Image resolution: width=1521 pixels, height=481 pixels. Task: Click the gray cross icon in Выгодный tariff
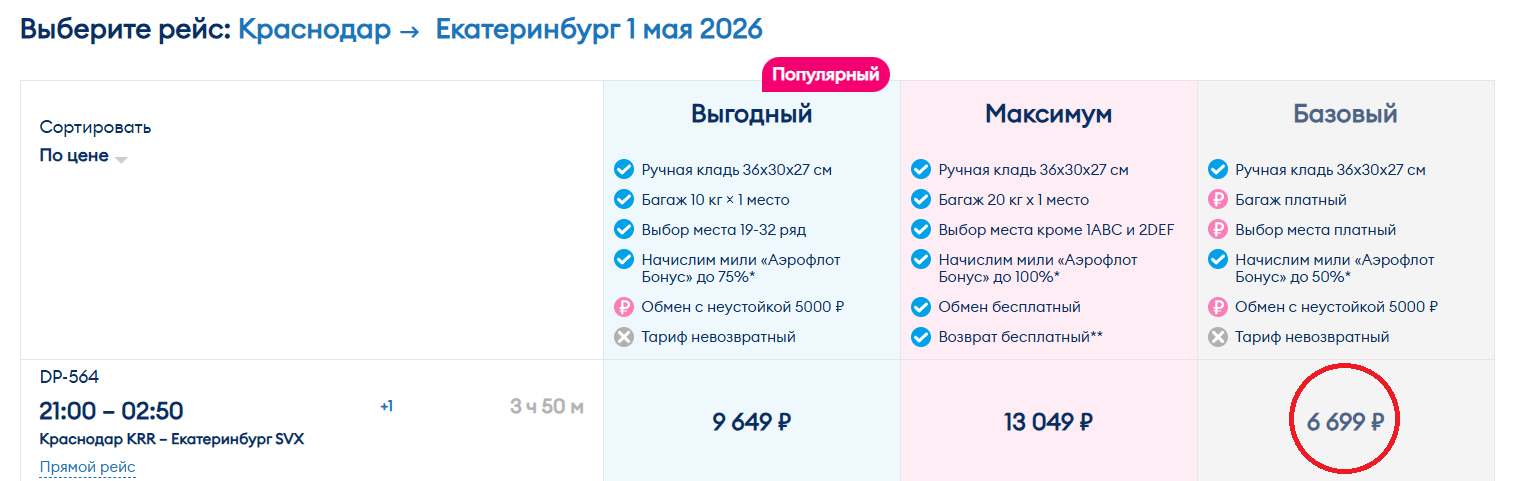coord(624,337)
